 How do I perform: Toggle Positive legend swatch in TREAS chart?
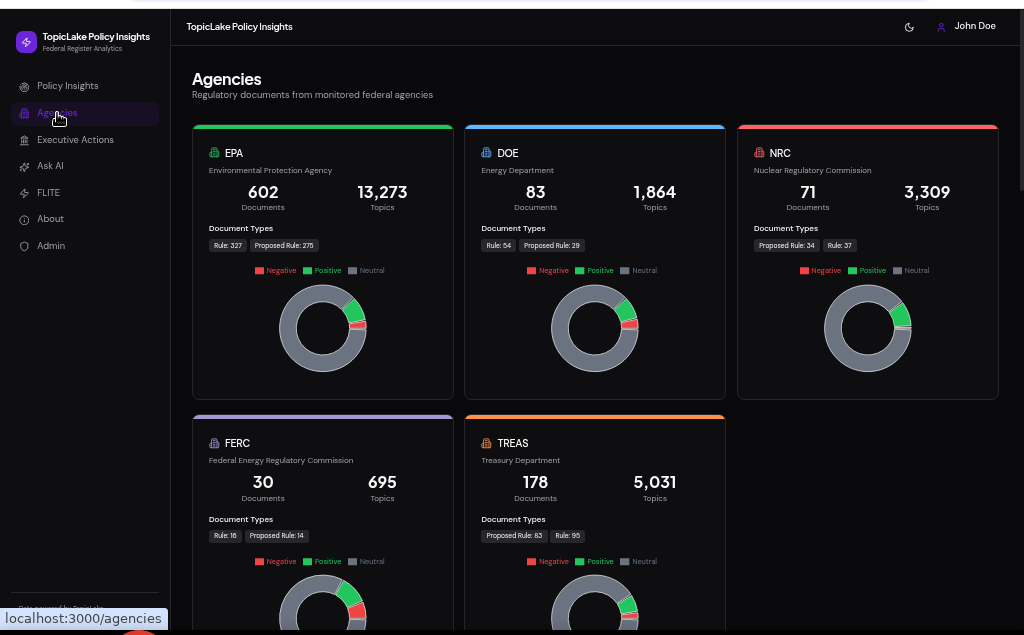pyautogui.click(x=580, y=561)
